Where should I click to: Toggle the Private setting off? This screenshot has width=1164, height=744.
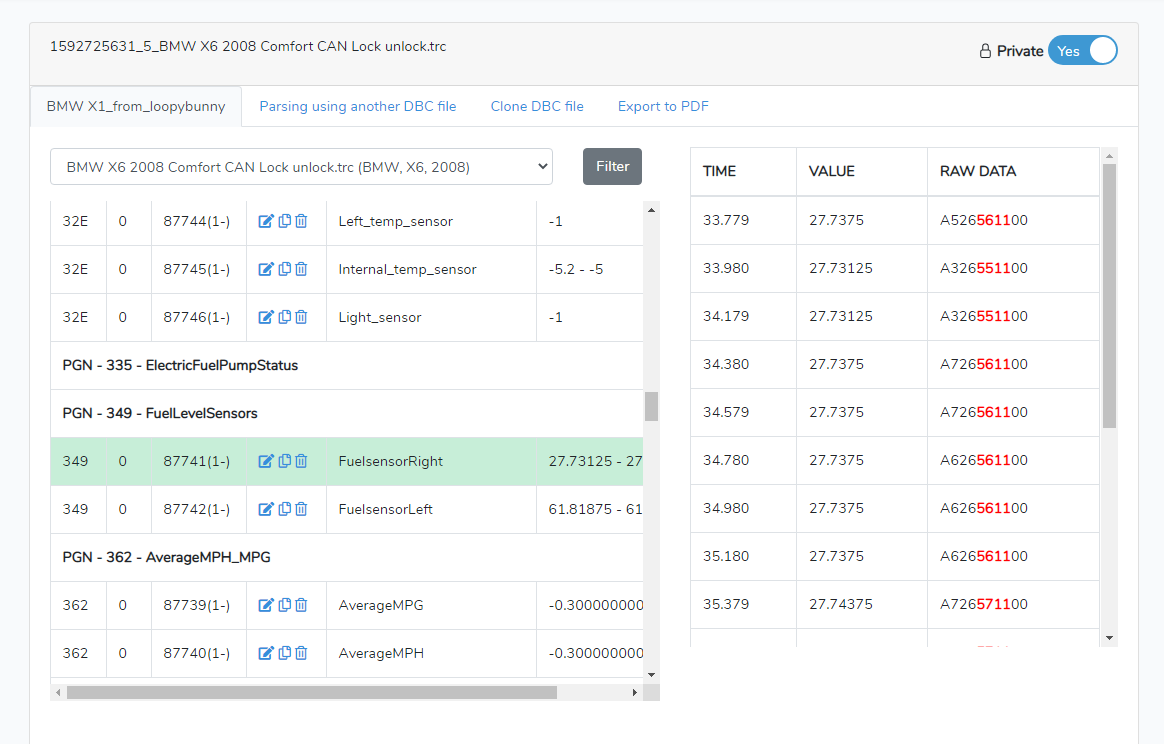[1083, 49]
